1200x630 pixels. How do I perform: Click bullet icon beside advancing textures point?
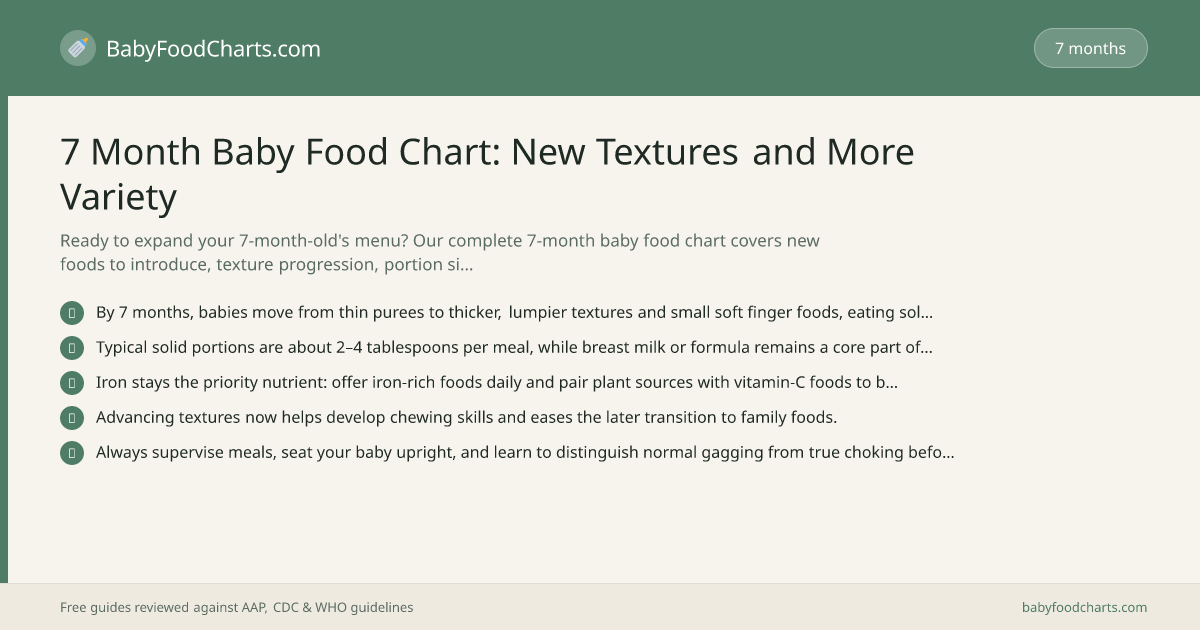point(72,418)
